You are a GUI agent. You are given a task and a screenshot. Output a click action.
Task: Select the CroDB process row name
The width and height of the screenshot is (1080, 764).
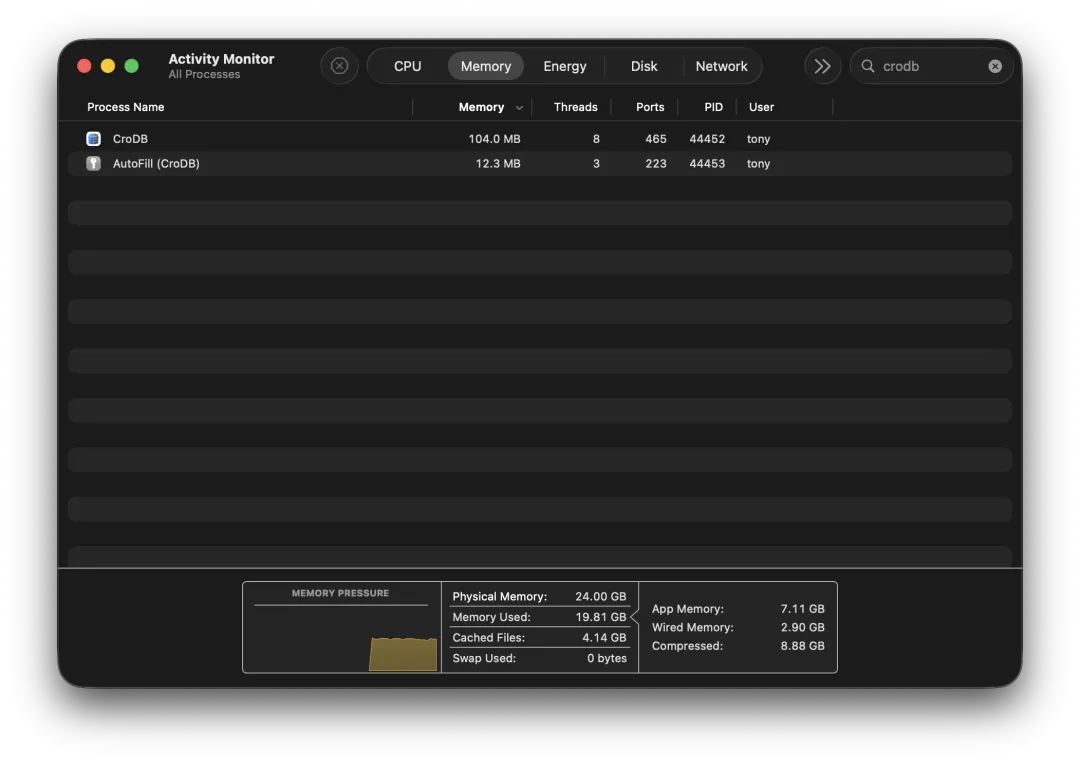coord(130,138)
